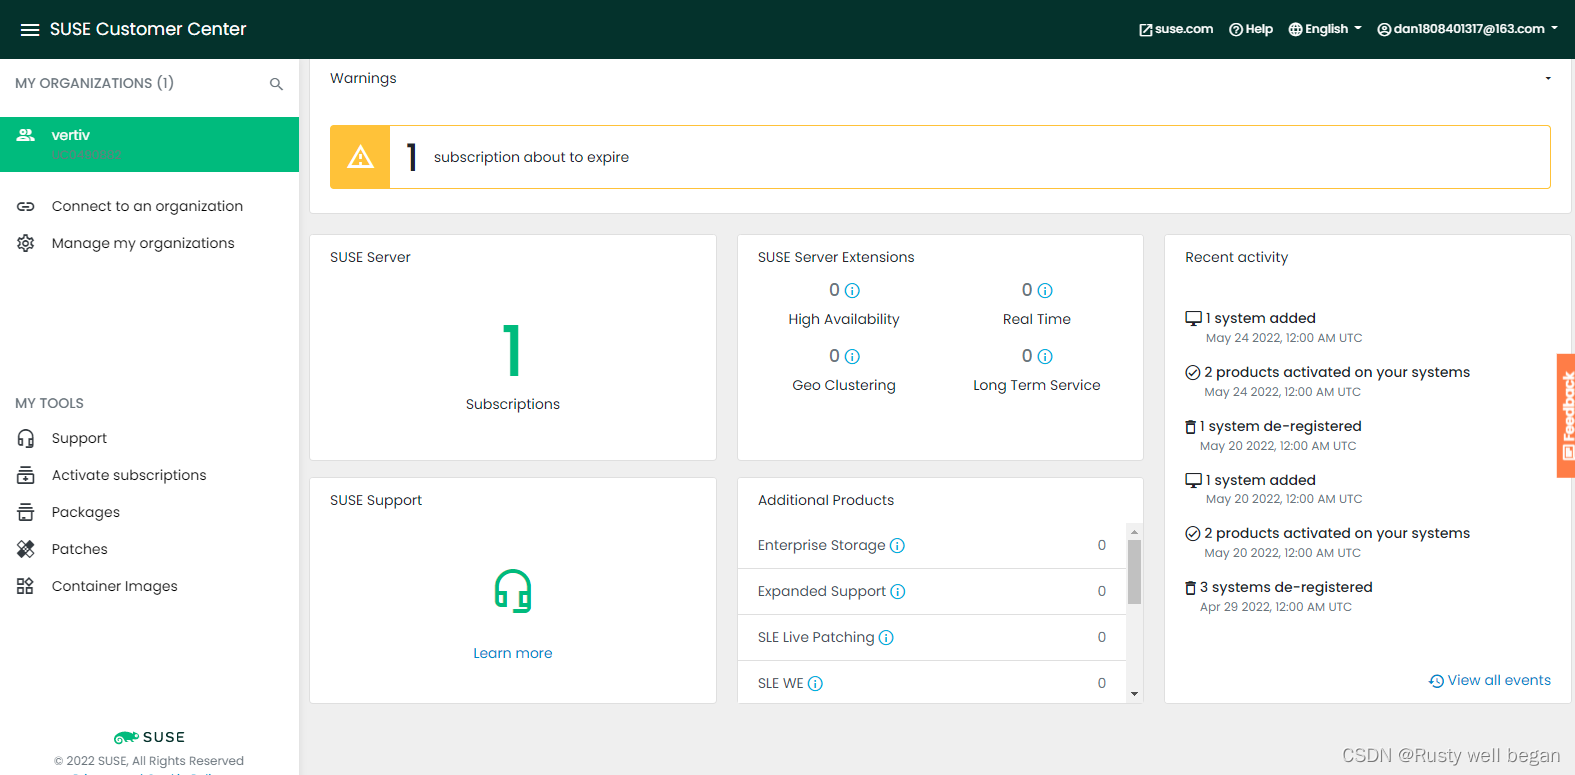Click the vertiv organization people icon
The image size is (1575, 775).
[26, 135]
